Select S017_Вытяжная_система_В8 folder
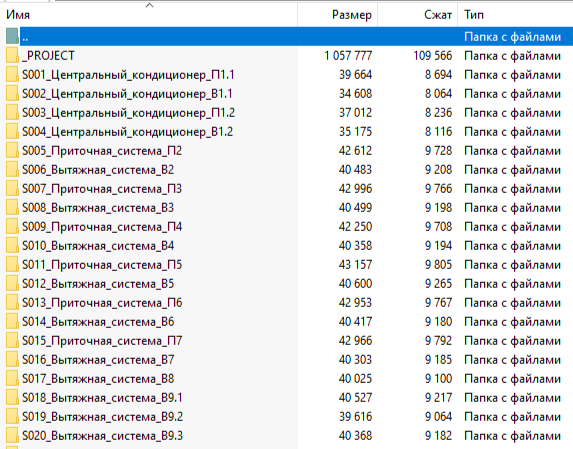573x449 pixels. 98,378
